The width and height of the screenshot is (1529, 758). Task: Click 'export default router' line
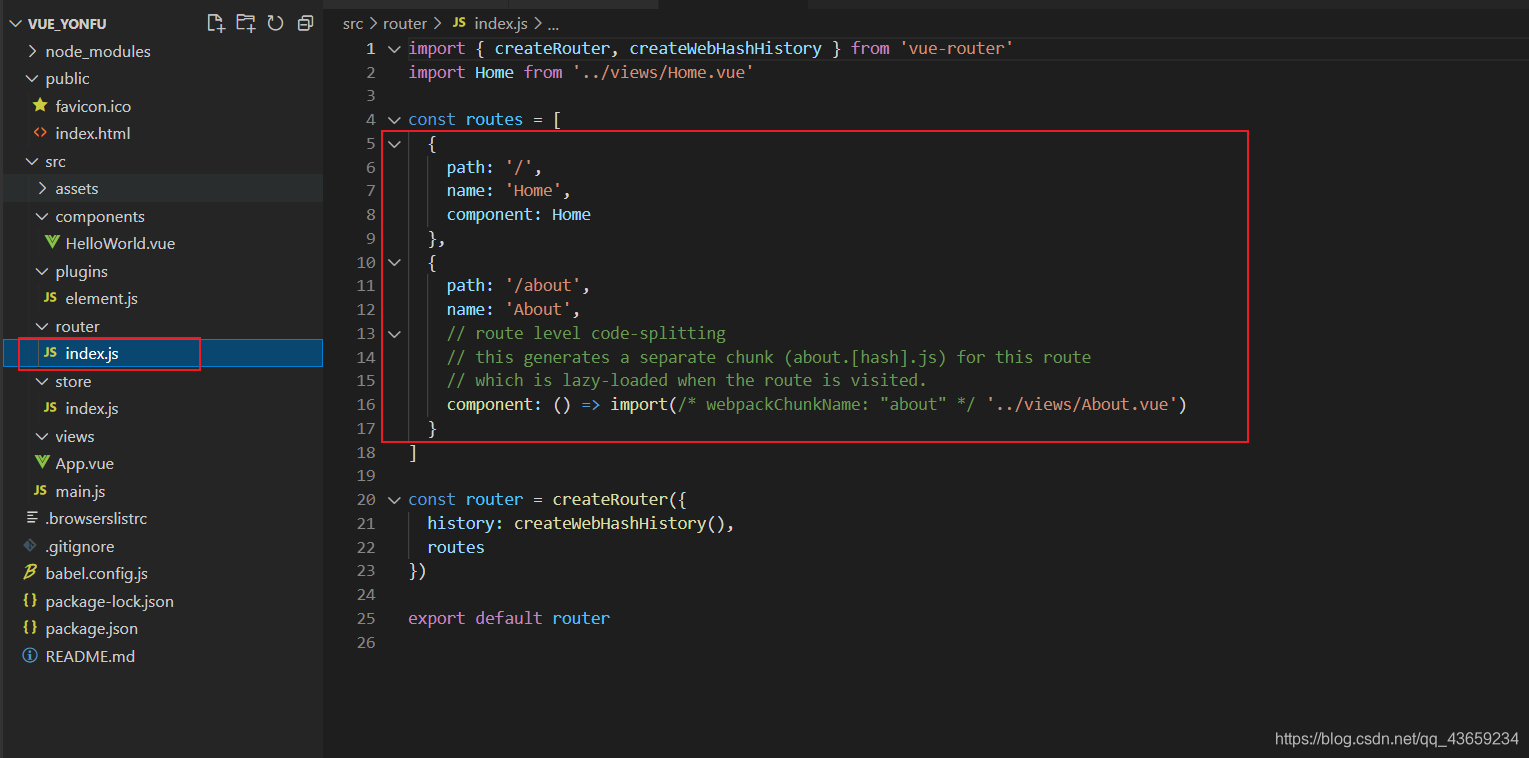(509, 618)
